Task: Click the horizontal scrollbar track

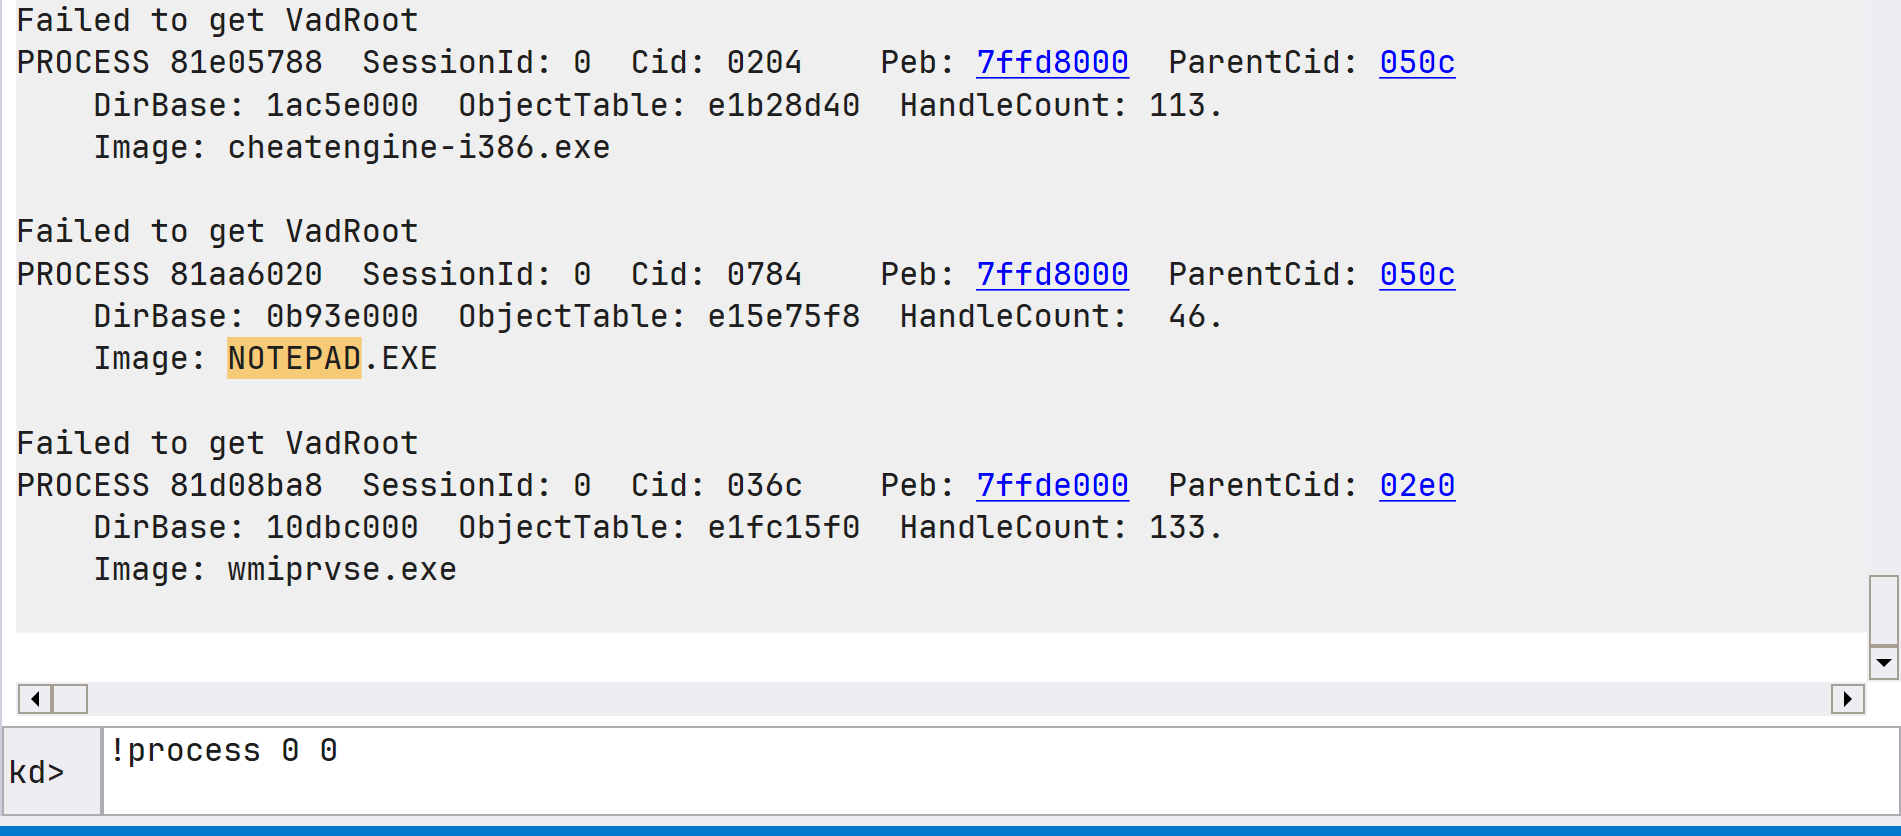Action: coord(958,698)
